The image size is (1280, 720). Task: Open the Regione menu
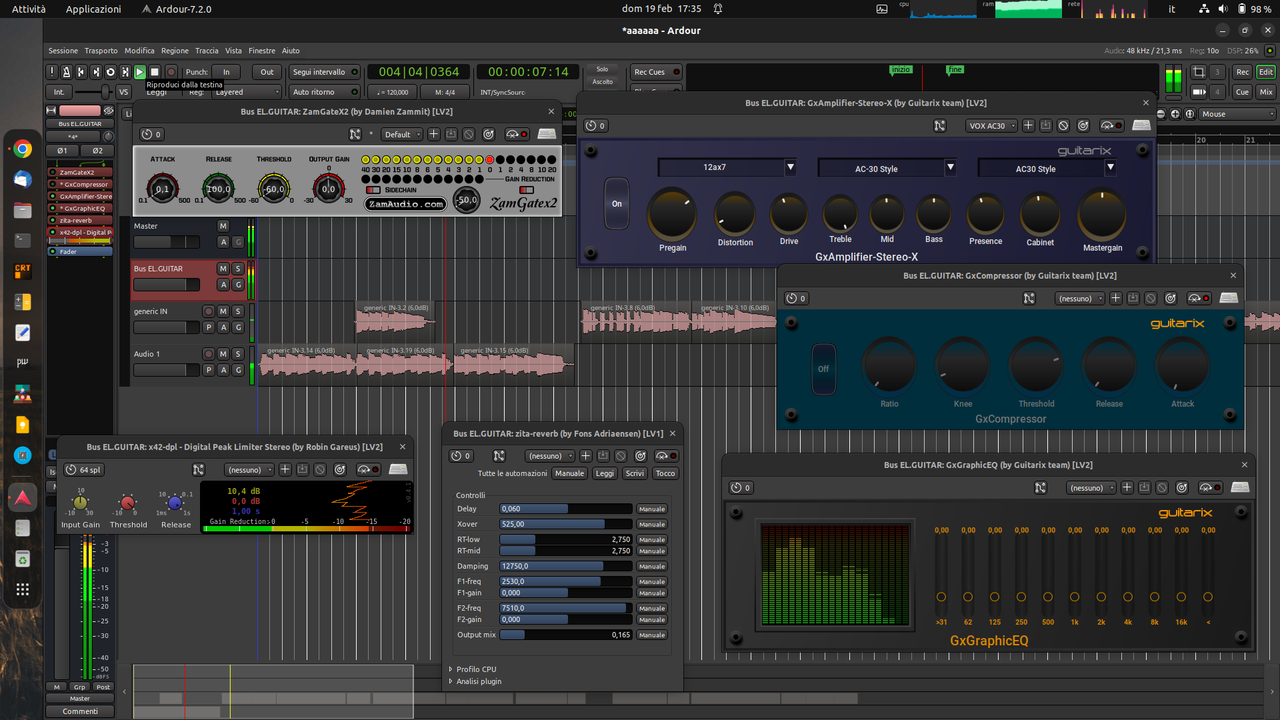click(x=175, y=50)
